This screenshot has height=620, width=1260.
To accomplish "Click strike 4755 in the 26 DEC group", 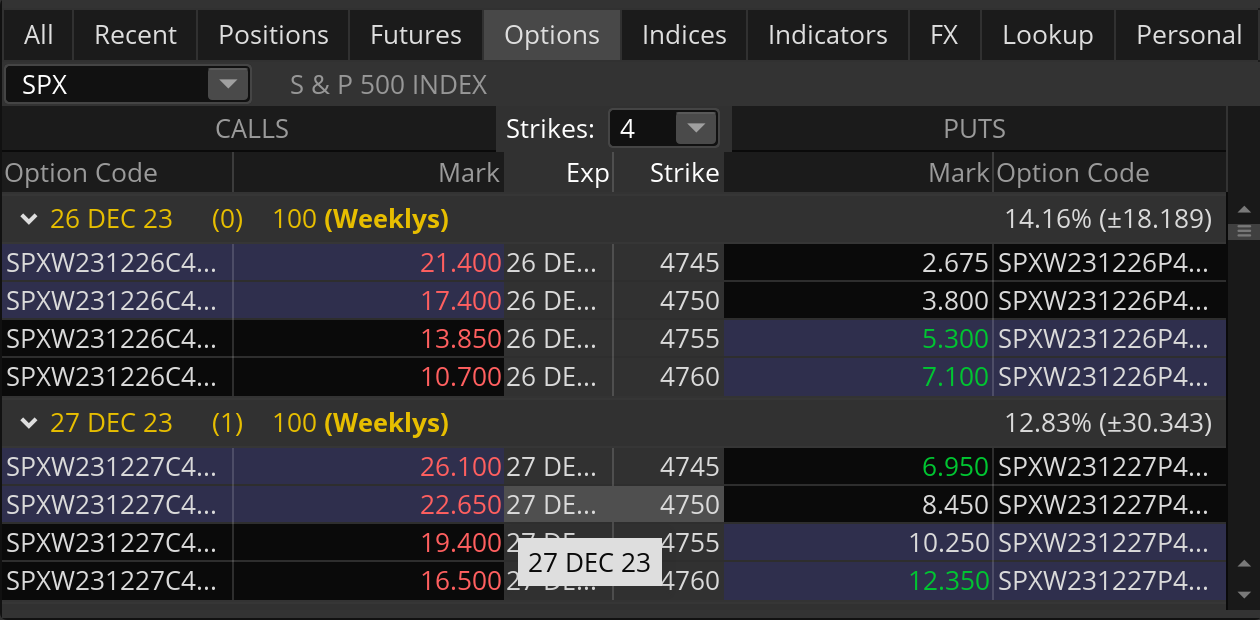I will tap(689, 339).
